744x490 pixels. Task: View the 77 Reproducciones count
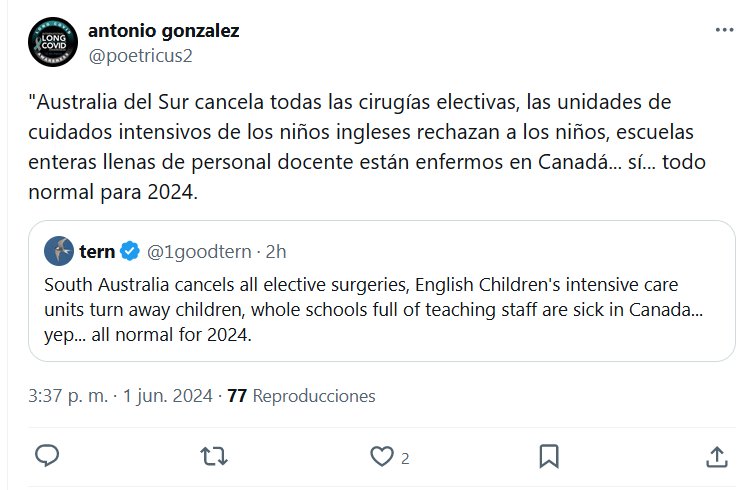301,396
